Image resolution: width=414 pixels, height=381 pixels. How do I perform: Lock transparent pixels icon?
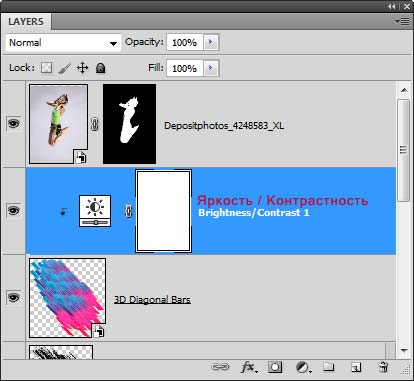pyautogui.click(x=46, y=68)
